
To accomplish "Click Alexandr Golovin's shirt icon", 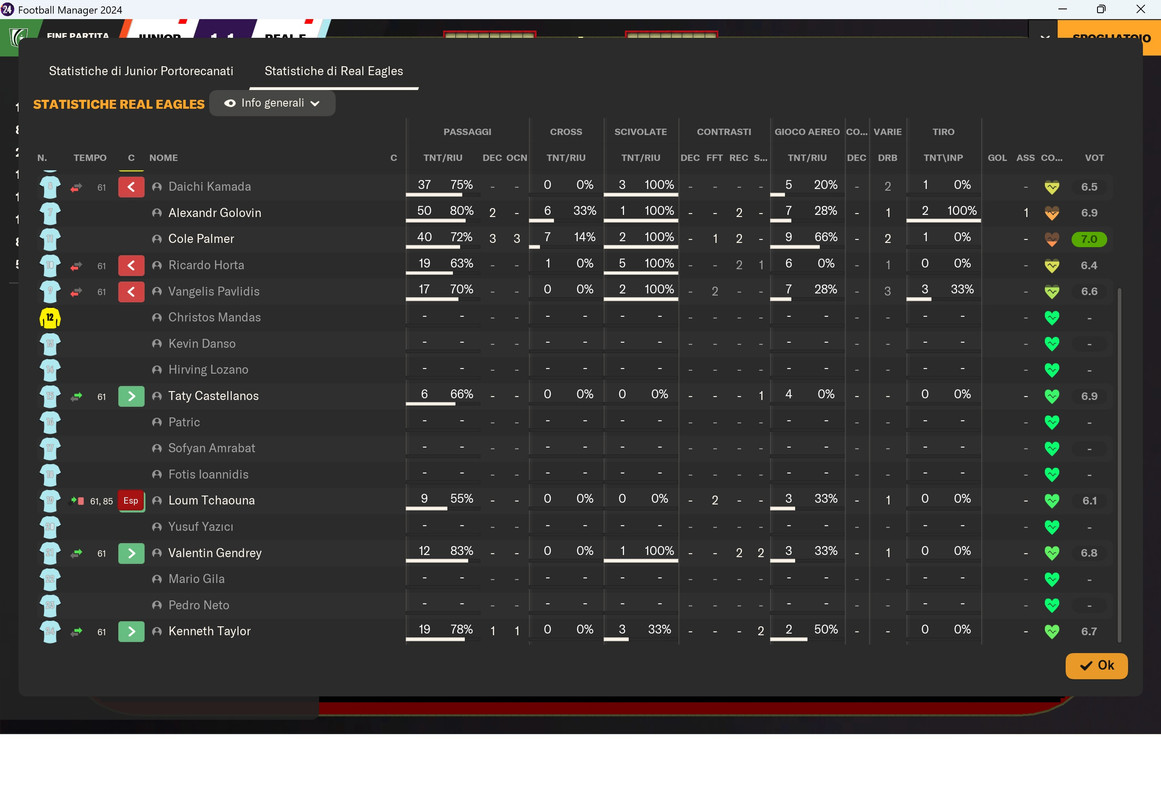I will click(x=50, y=213).
